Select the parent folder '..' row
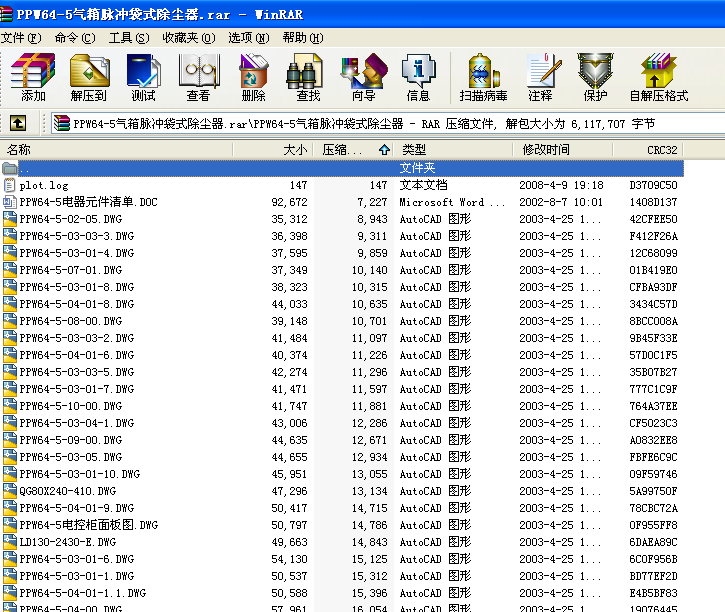Screen dimensions: 725x612 pyautogui.click(x=342, y=168)
